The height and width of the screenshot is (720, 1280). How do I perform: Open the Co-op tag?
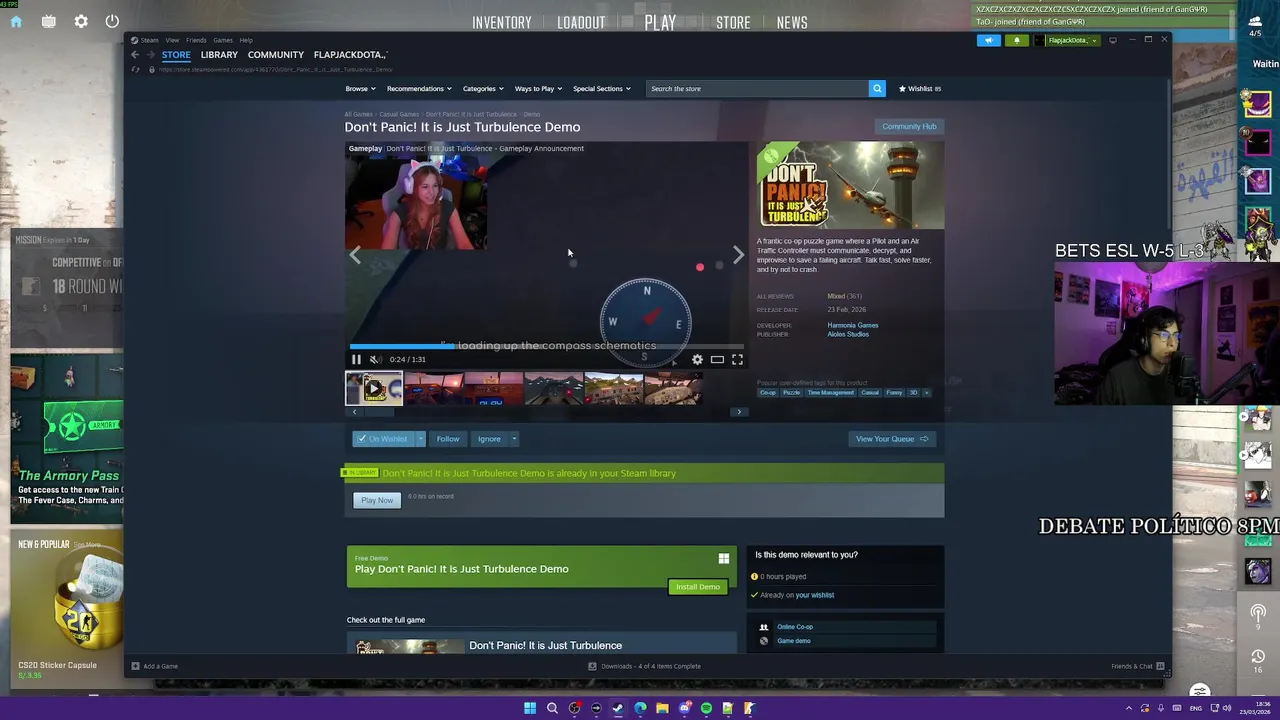pos(768,393)
